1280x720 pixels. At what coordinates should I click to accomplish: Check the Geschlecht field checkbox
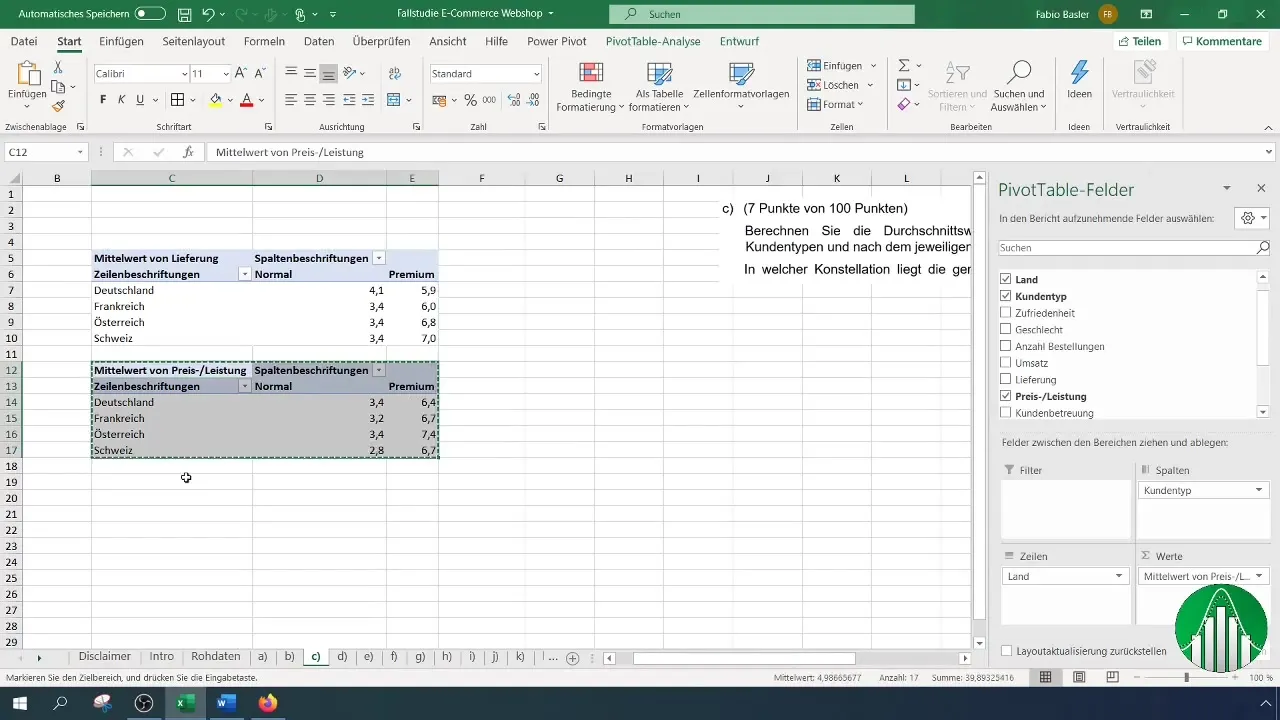(x=1006, y=330)
